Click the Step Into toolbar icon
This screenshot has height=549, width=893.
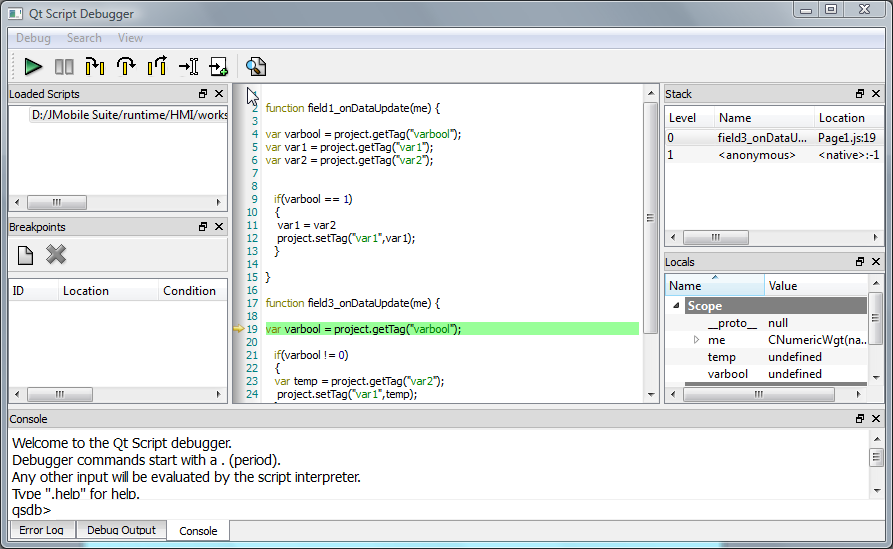click(x=95, y=67)
